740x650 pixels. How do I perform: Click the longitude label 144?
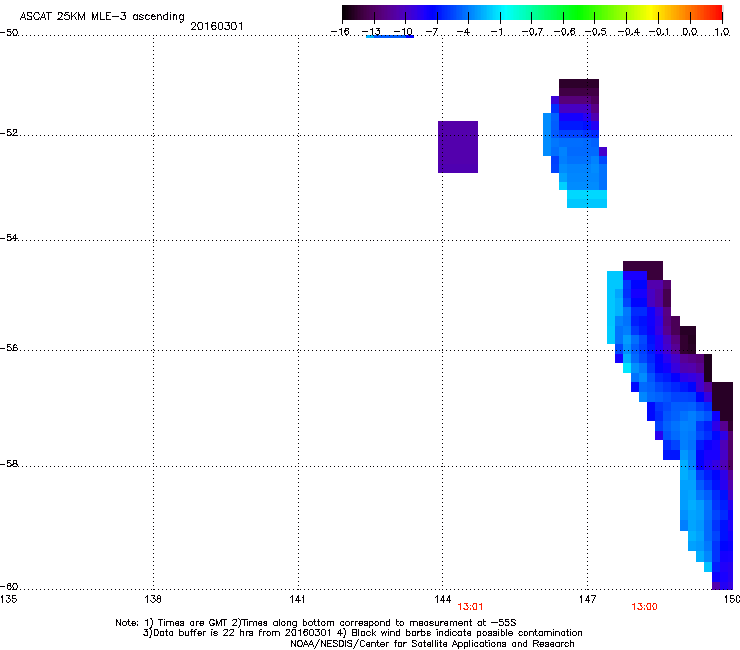pos(442,599)
